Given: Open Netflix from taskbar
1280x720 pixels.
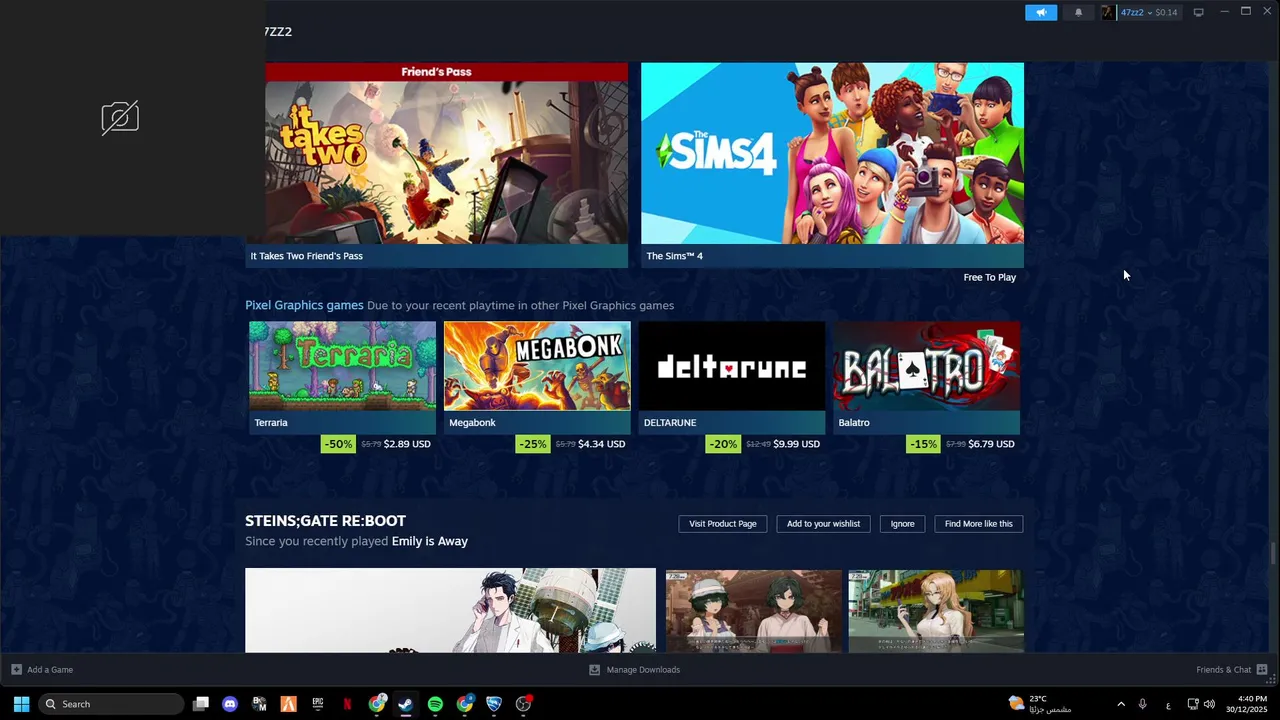Looking at the screenshot, I should [347, 704].
